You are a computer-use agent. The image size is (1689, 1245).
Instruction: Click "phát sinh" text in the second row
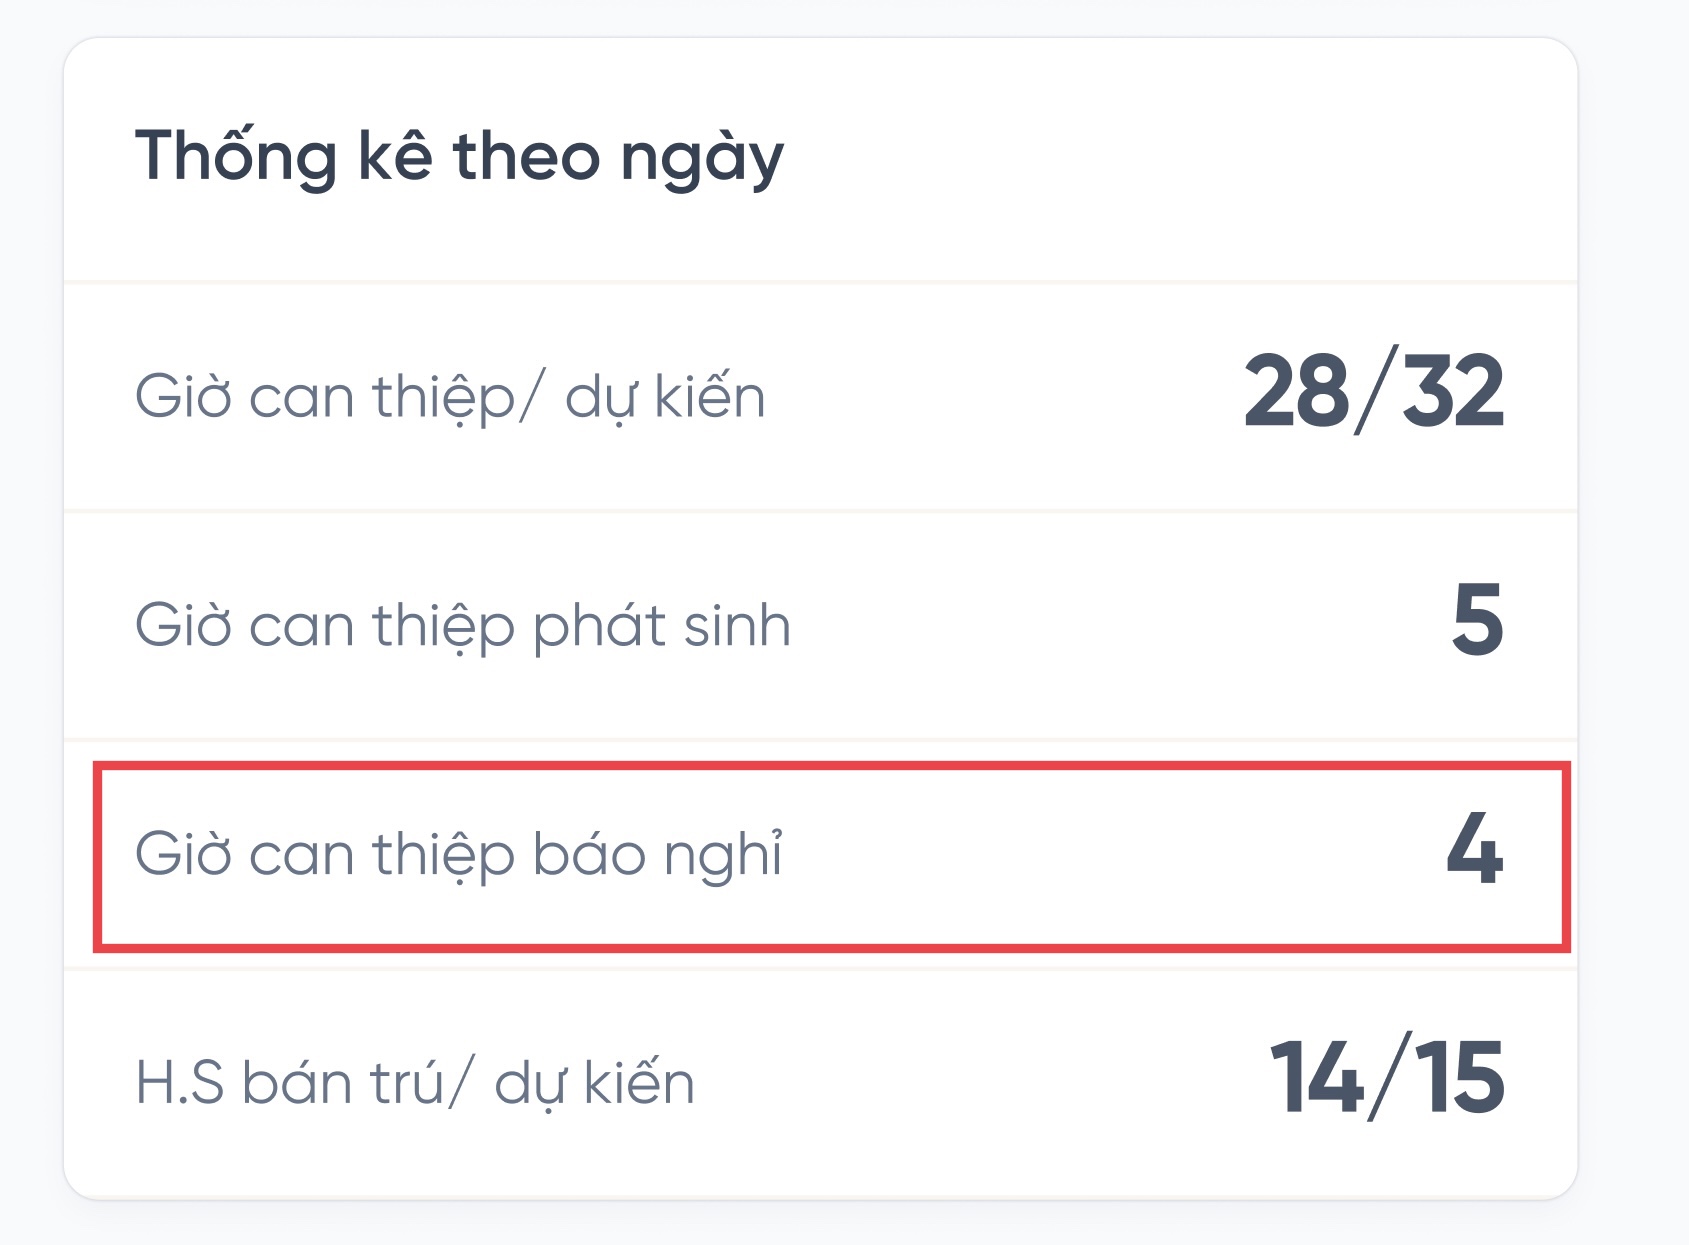[x=661, y=626]
